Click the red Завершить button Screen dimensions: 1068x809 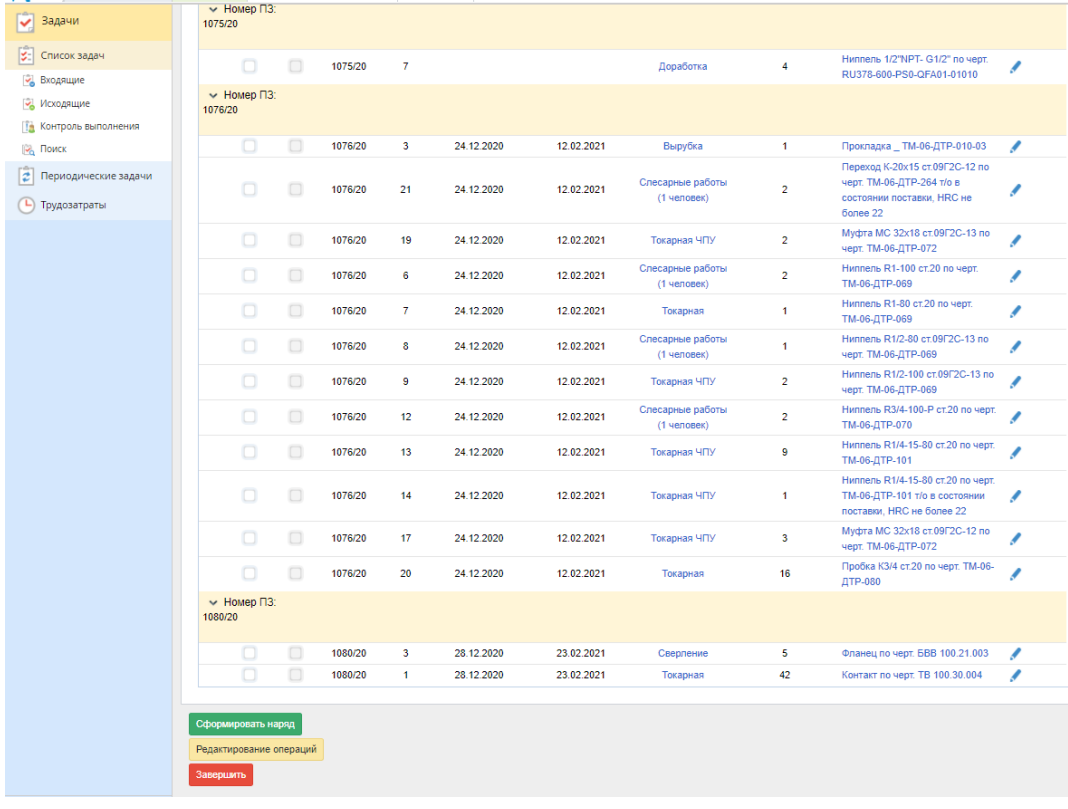tap(221, 775)
